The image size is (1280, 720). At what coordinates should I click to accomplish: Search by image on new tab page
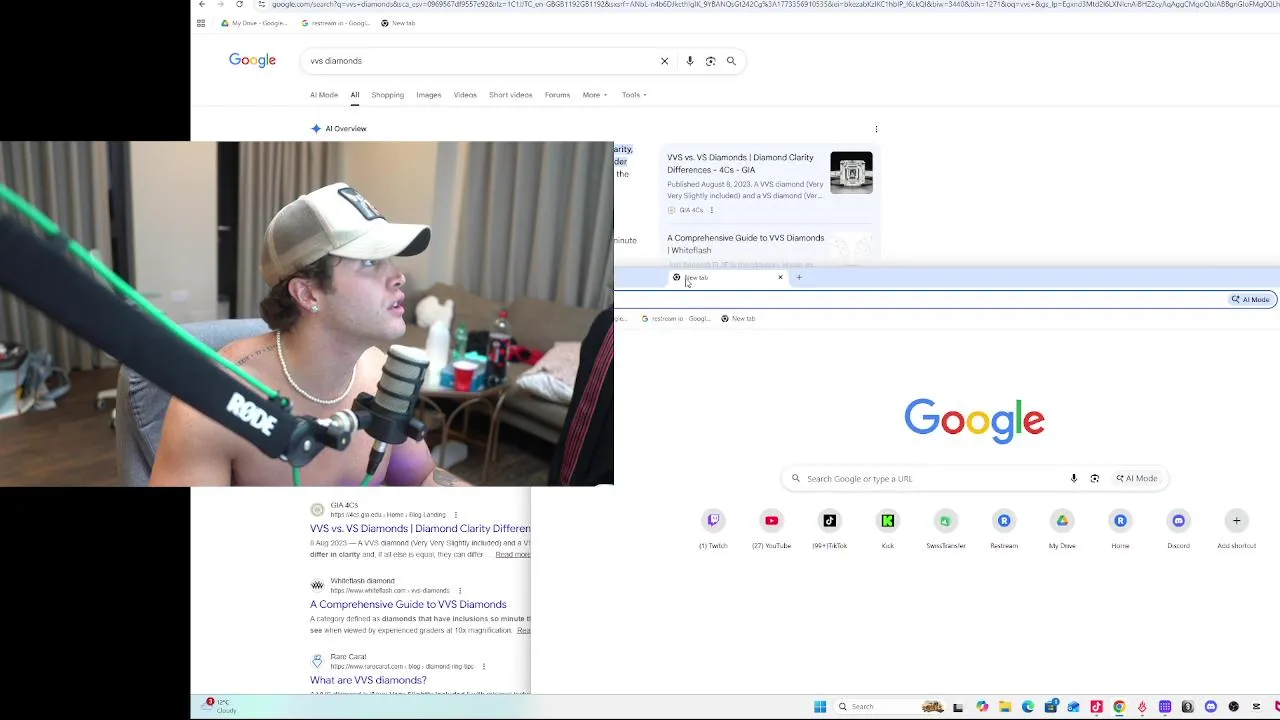click(1094, 478)
